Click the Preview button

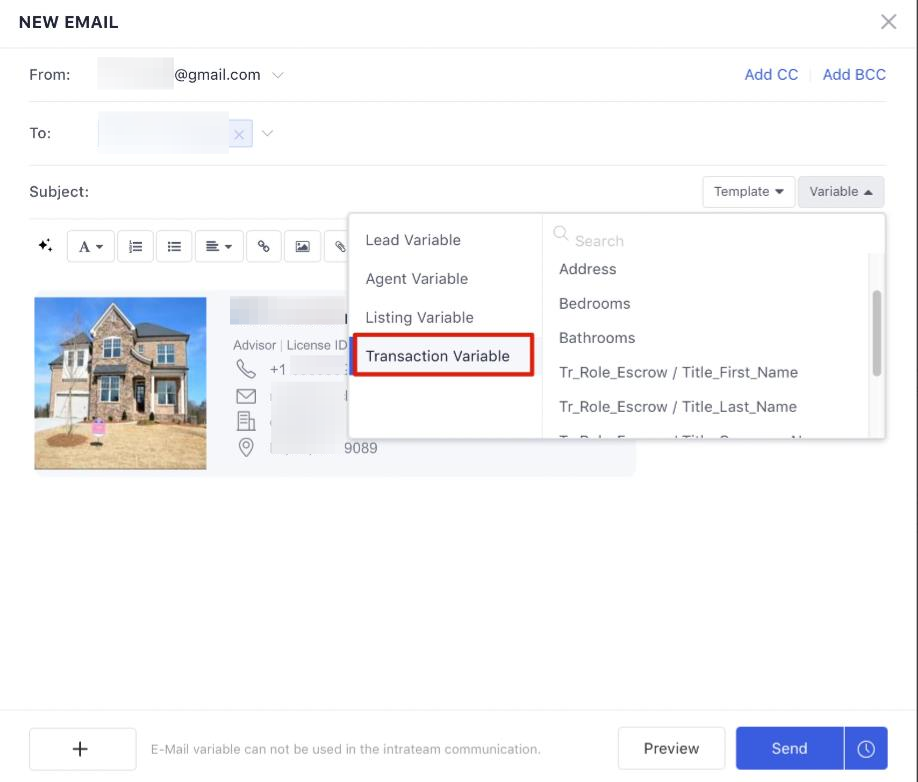pyautogui.click(x=671, y=748)
